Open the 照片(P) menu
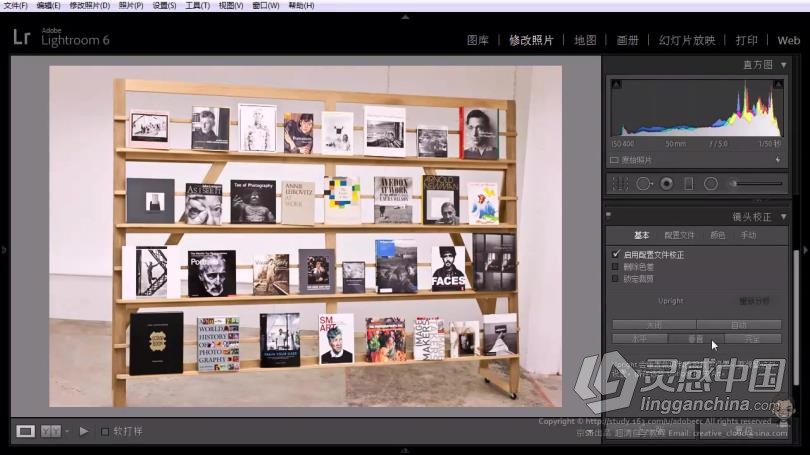 131,6
